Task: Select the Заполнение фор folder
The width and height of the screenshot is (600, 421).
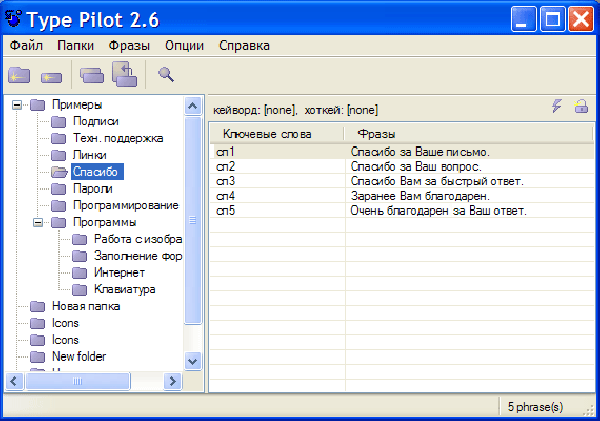Action: point(138,256)
